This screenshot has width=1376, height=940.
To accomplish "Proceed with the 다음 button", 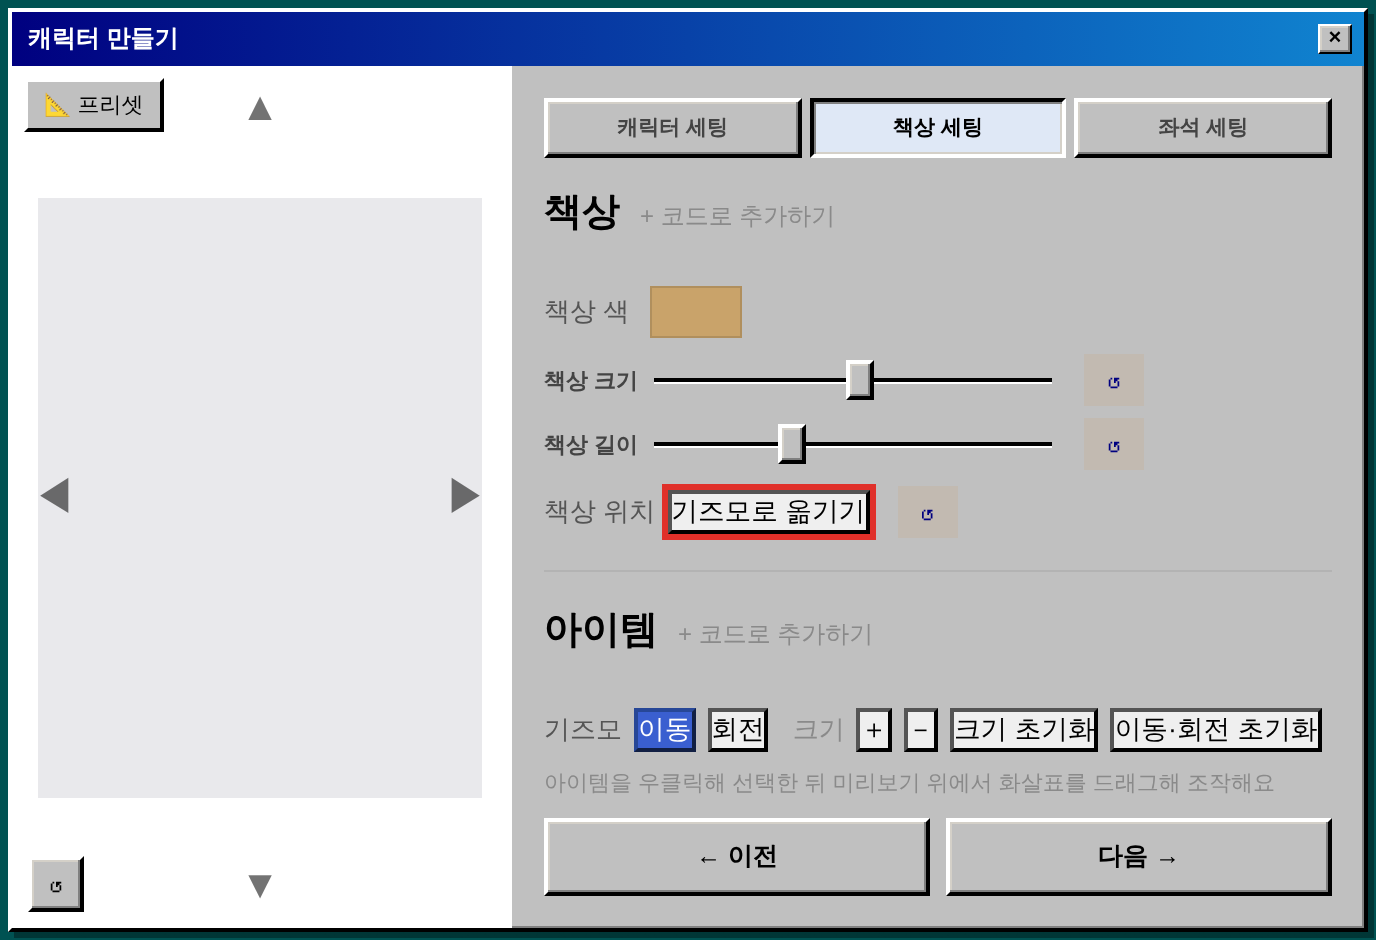I will (x=1139, y=857).
